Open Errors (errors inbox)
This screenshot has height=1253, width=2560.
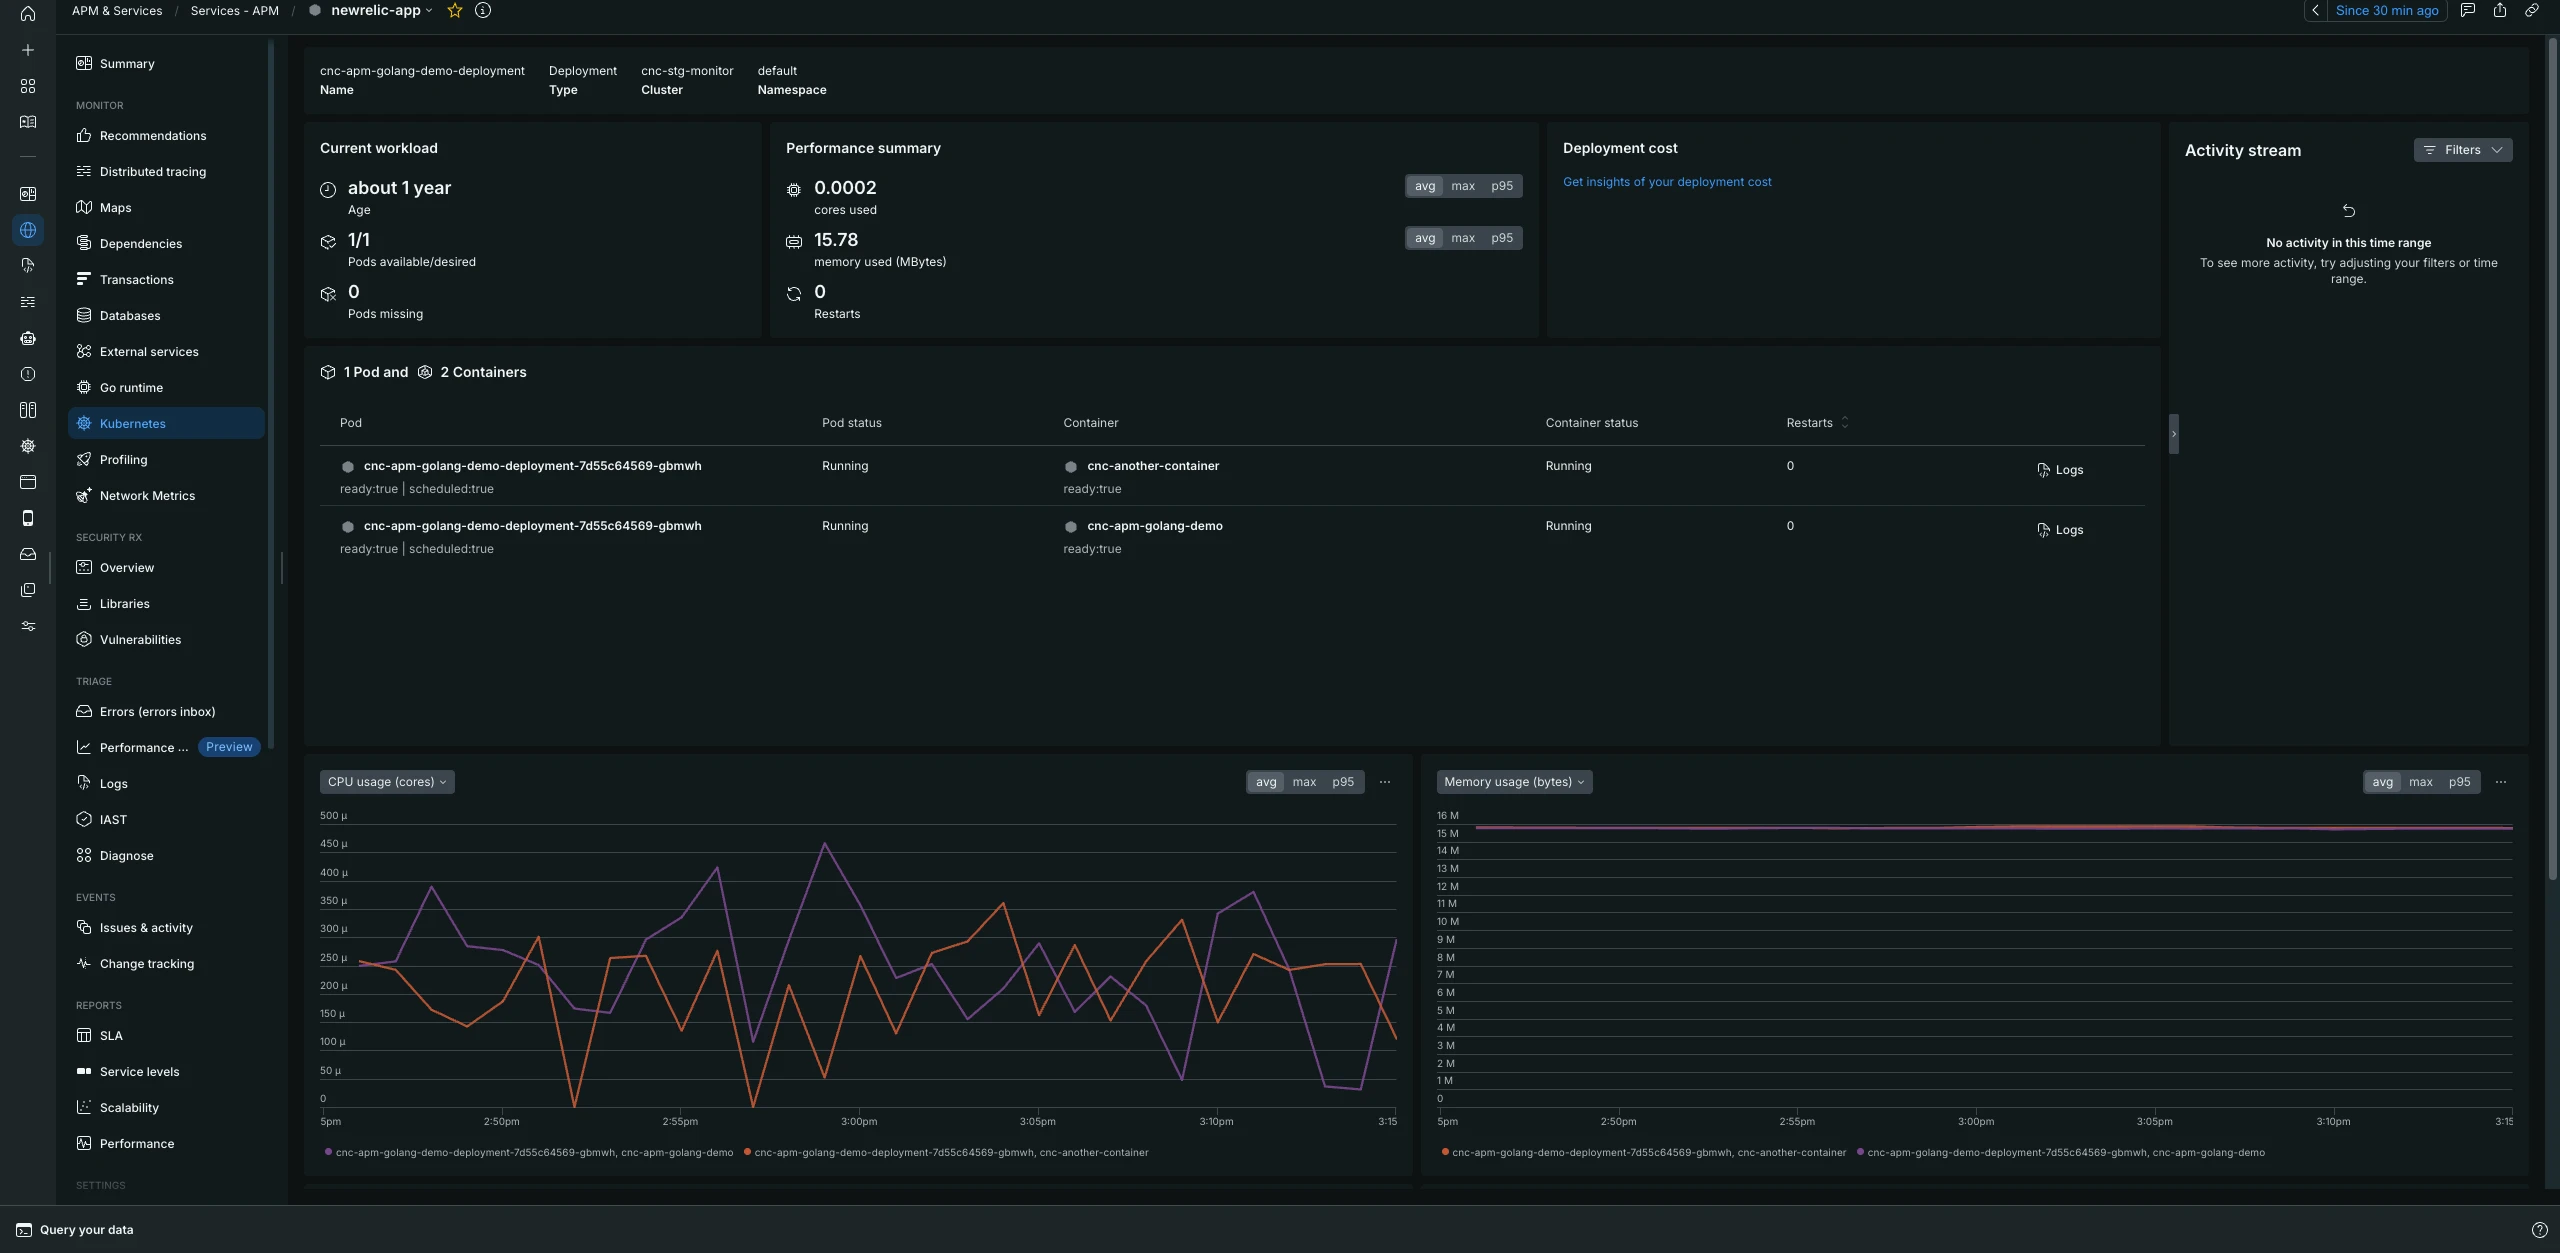(166, 712)
